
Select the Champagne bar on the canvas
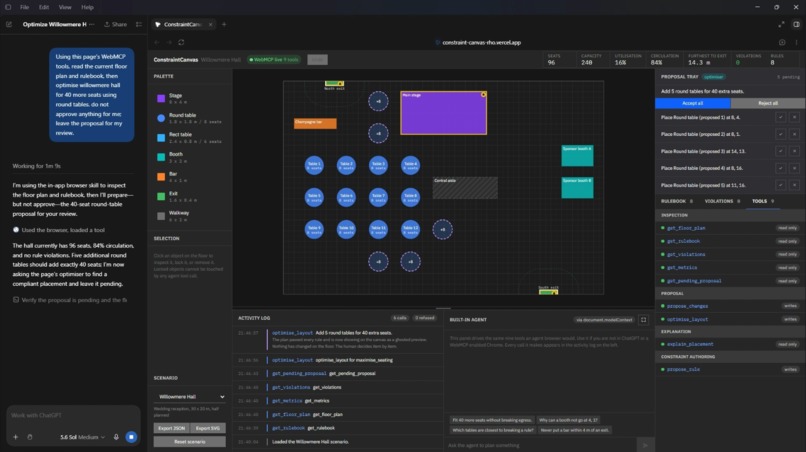point(315,123)
